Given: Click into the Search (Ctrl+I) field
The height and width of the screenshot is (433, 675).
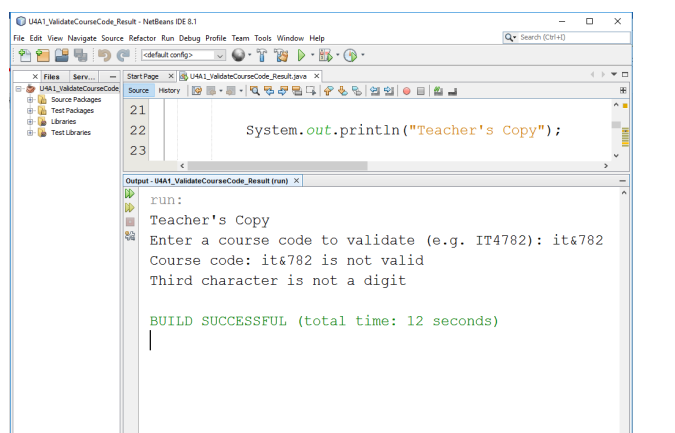Looking at the screenshot, I should point(567,37).
